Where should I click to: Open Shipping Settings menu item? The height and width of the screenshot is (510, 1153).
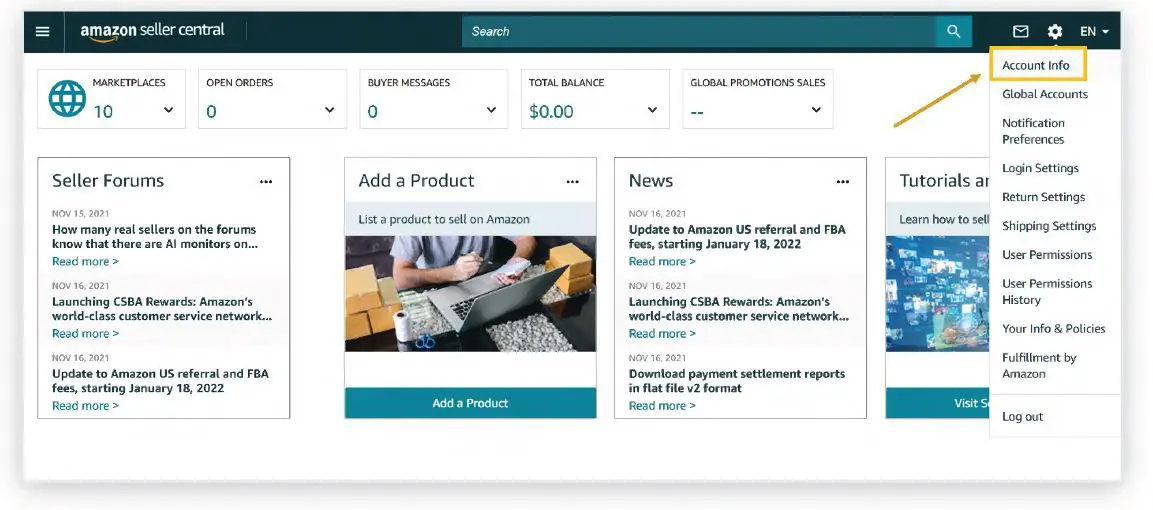(x=1049, y=226)
